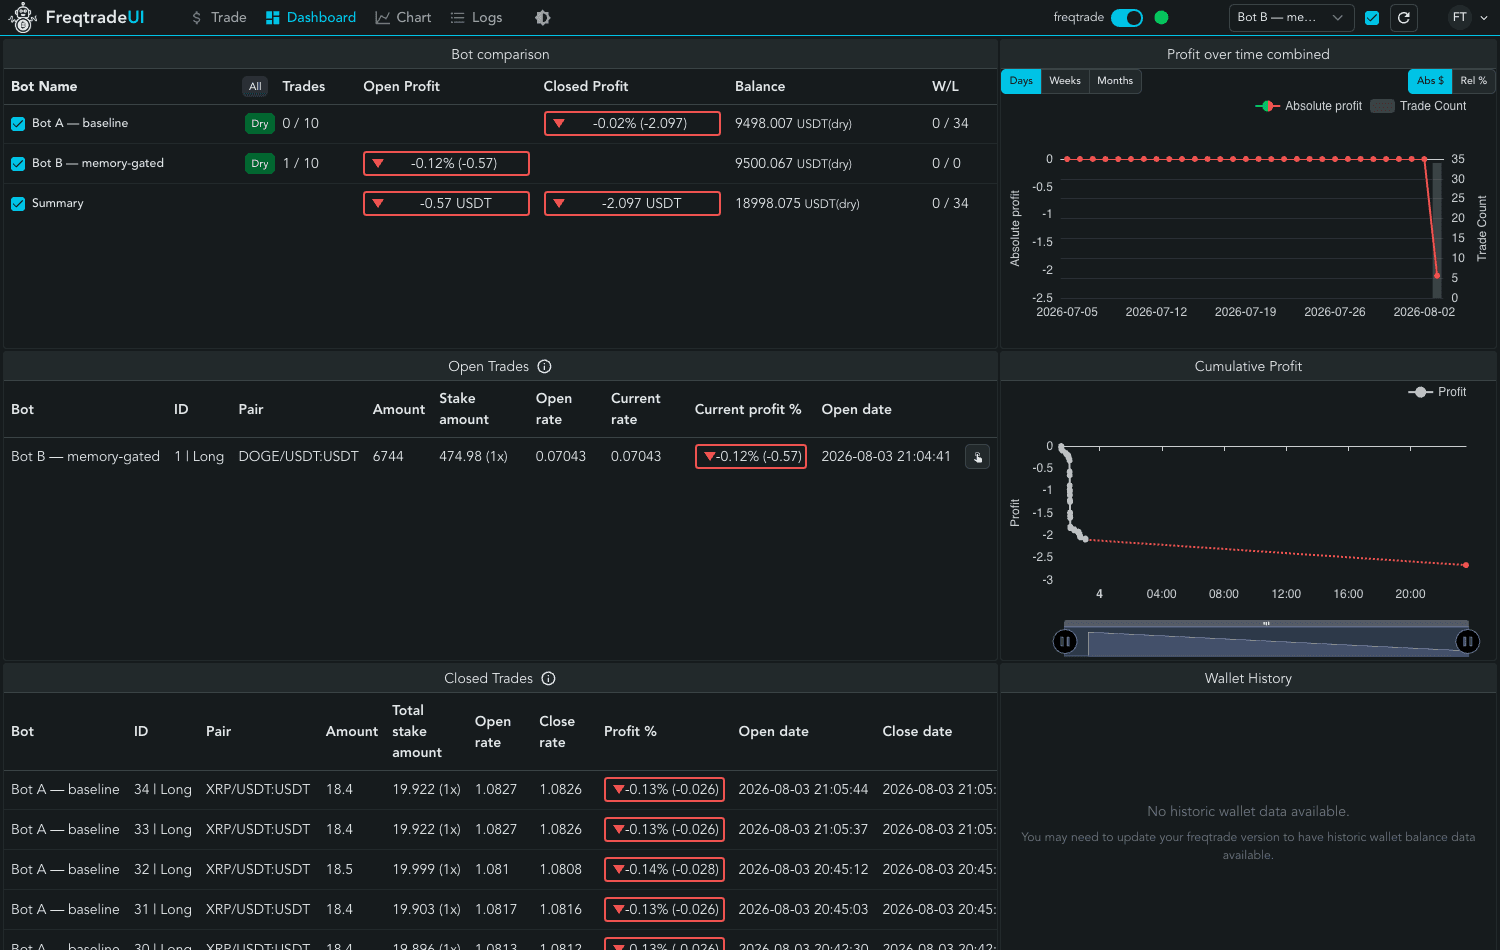Click the Summary -0.57 USDT value
Image resolution: width=1500 pixels, height=950 pixels.
(446, 203)
